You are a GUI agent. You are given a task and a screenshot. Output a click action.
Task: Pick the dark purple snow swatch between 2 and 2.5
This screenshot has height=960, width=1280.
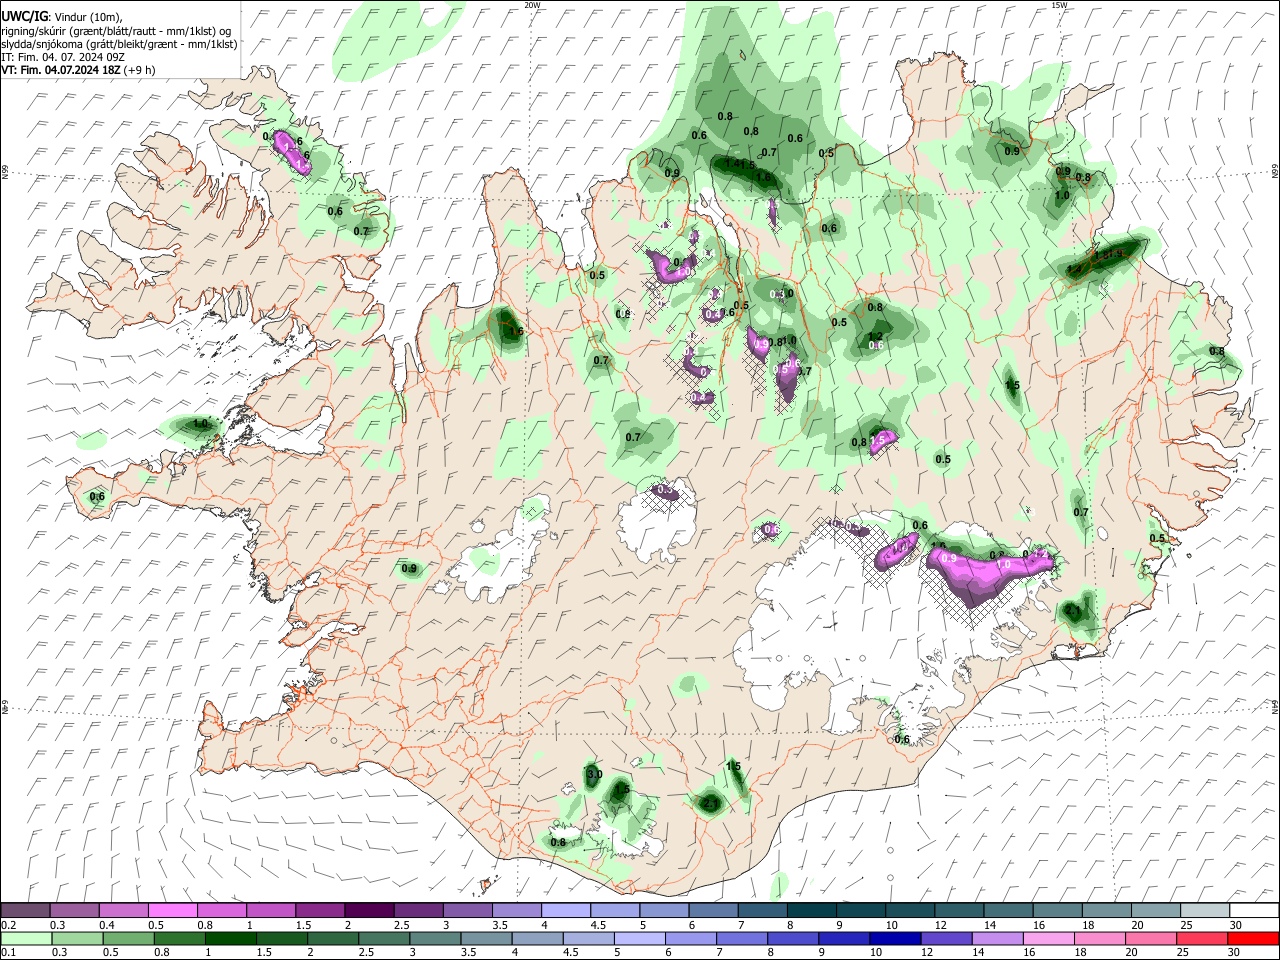pos(369,910)
